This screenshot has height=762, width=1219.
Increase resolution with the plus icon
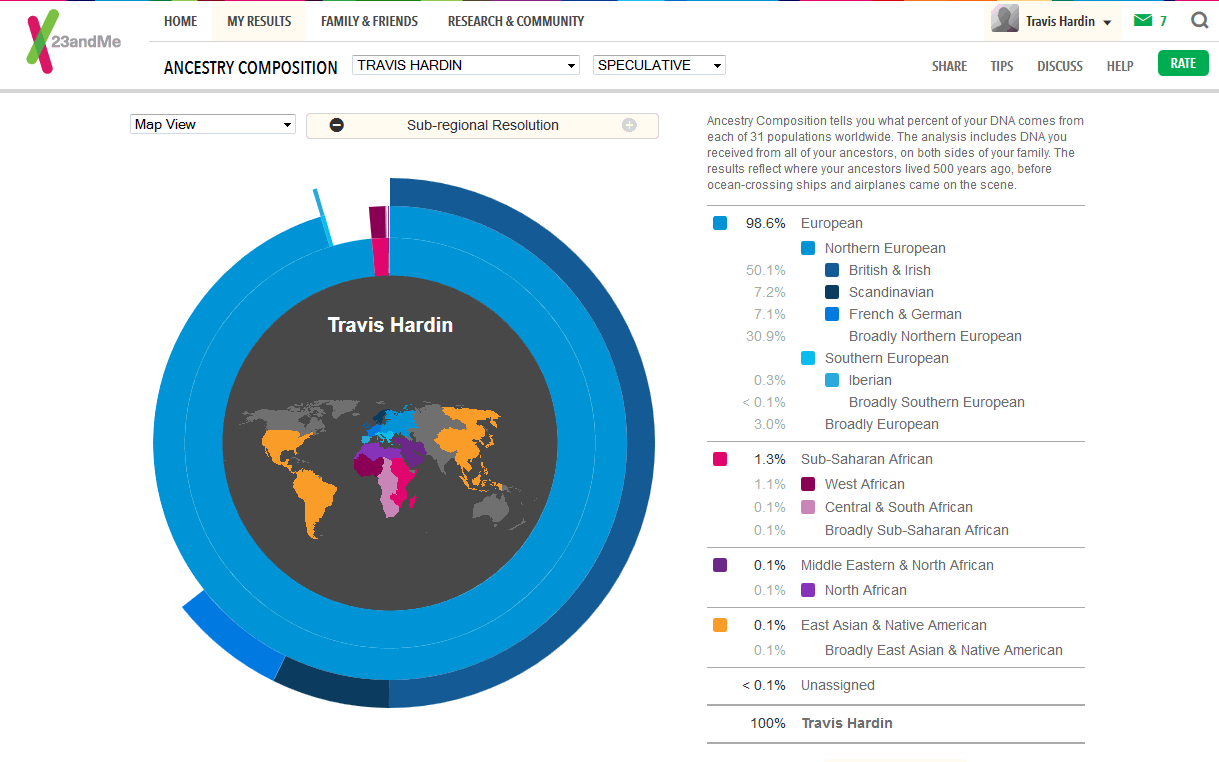pyautogui.click(x=629, y=125)
